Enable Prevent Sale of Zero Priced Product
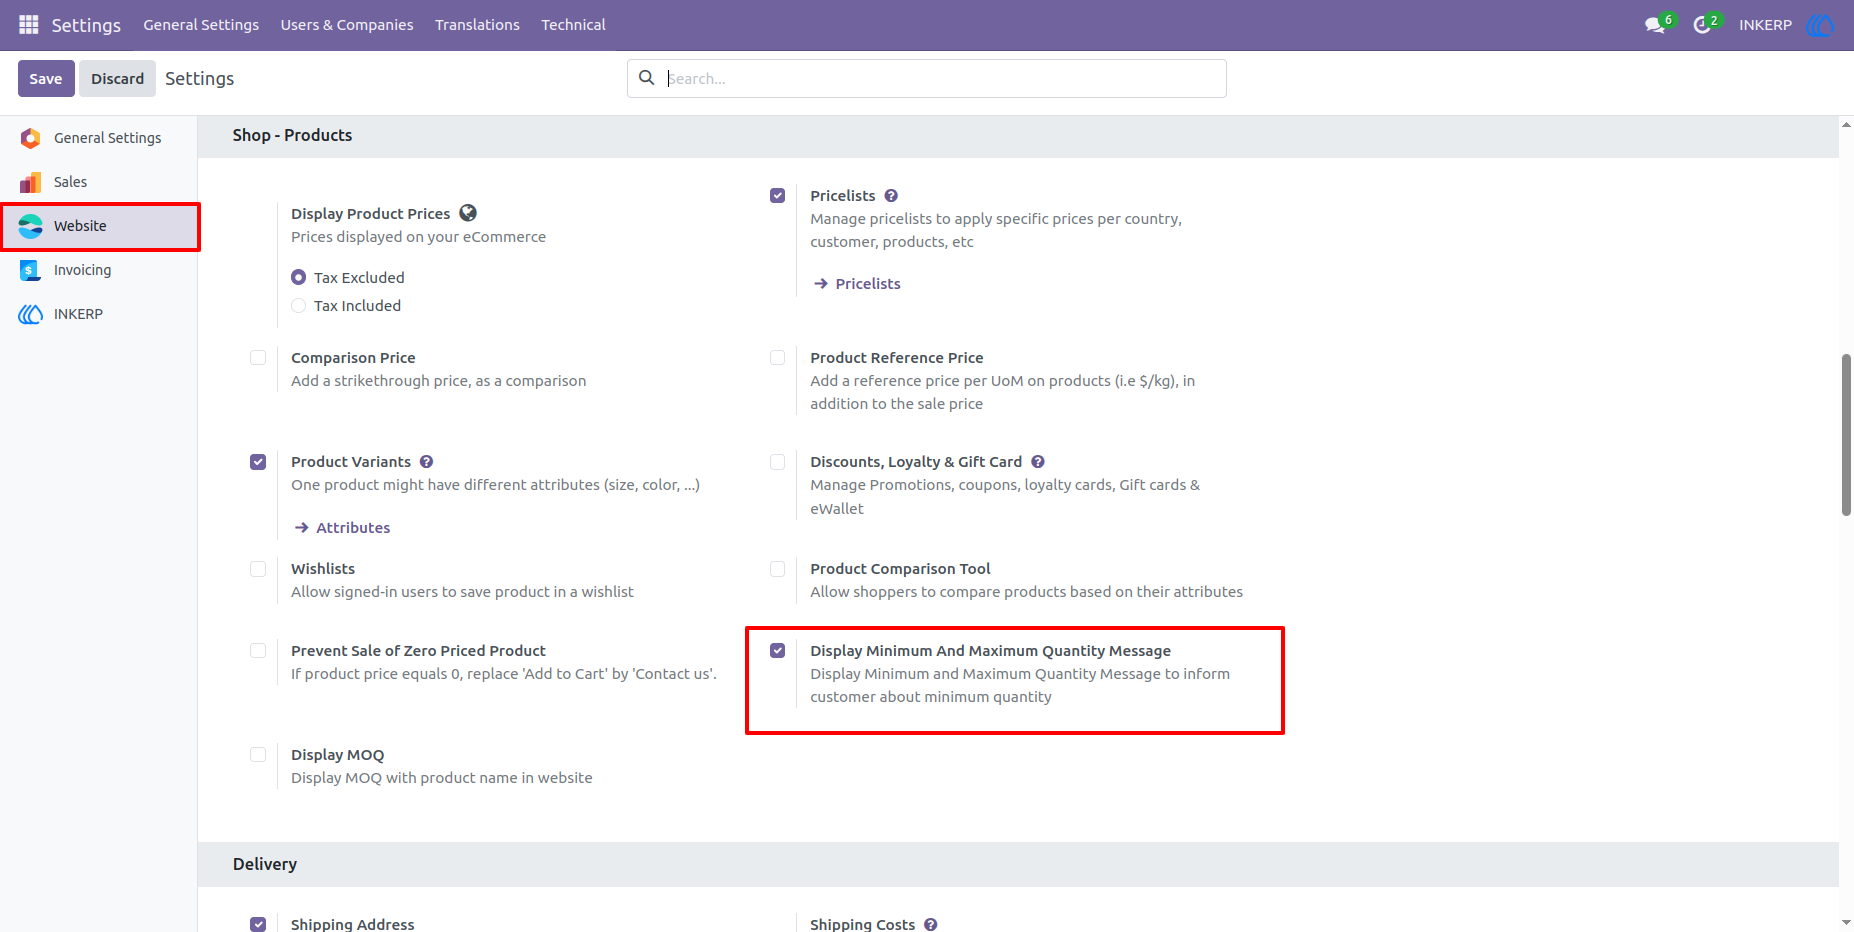This screenshot has height=932, width=1854. pos(258,651)
